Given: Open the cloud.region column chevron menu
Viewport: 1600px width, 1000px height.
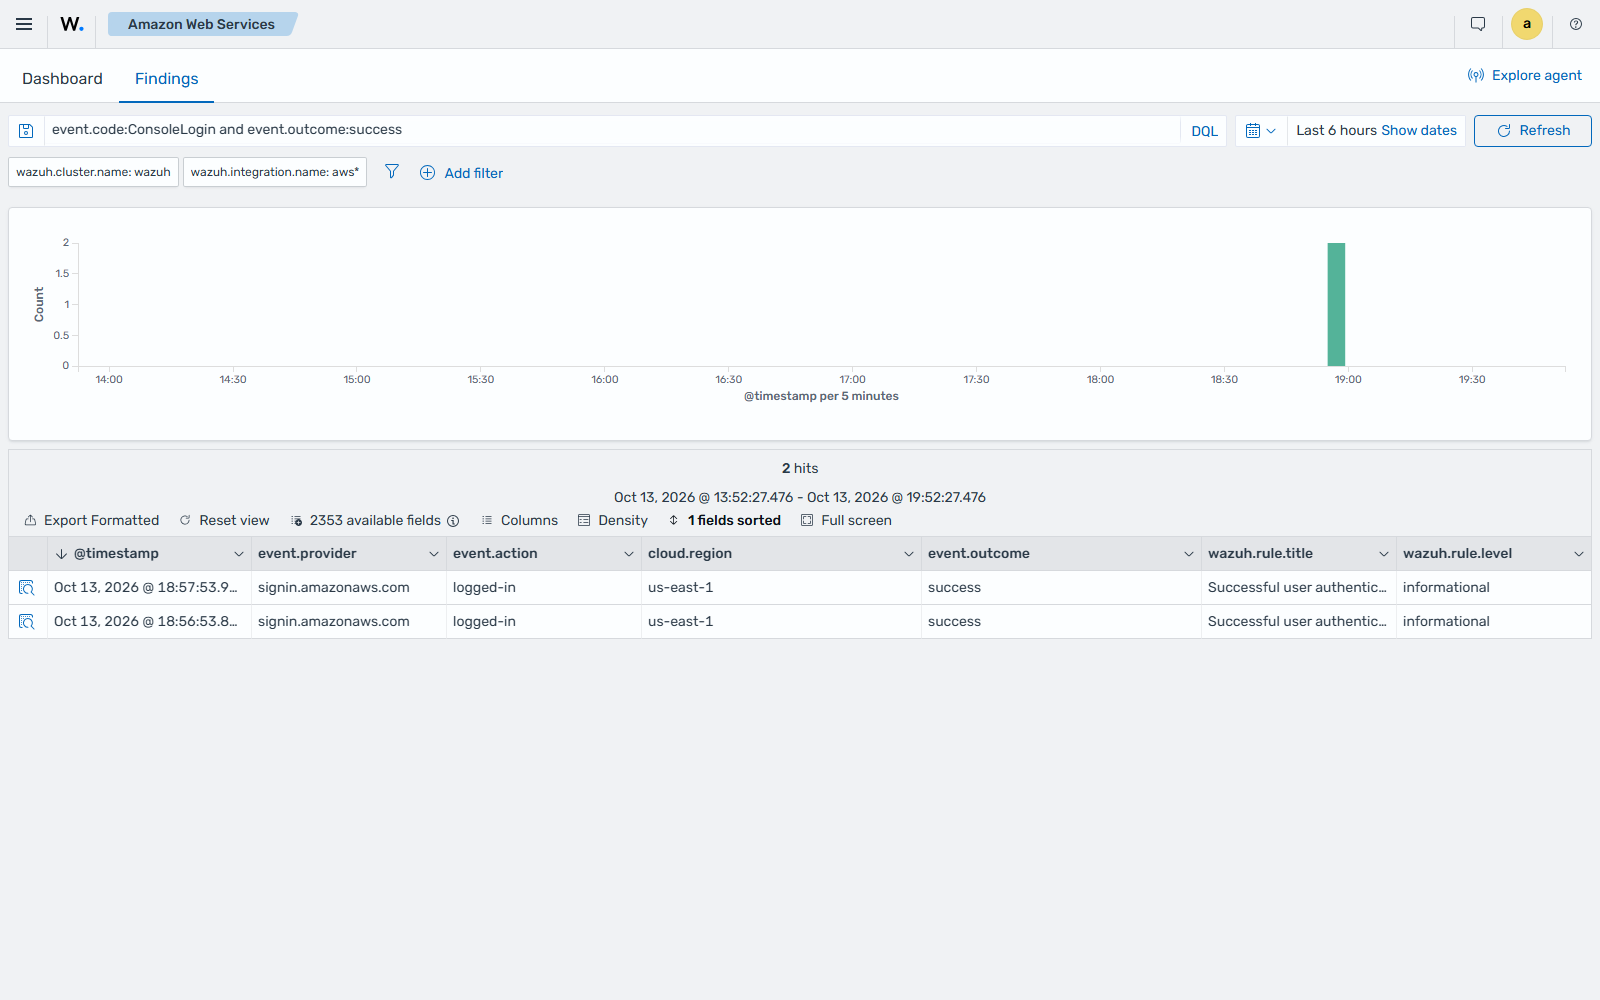Looking at the screenshot, I should coord(909,554).
